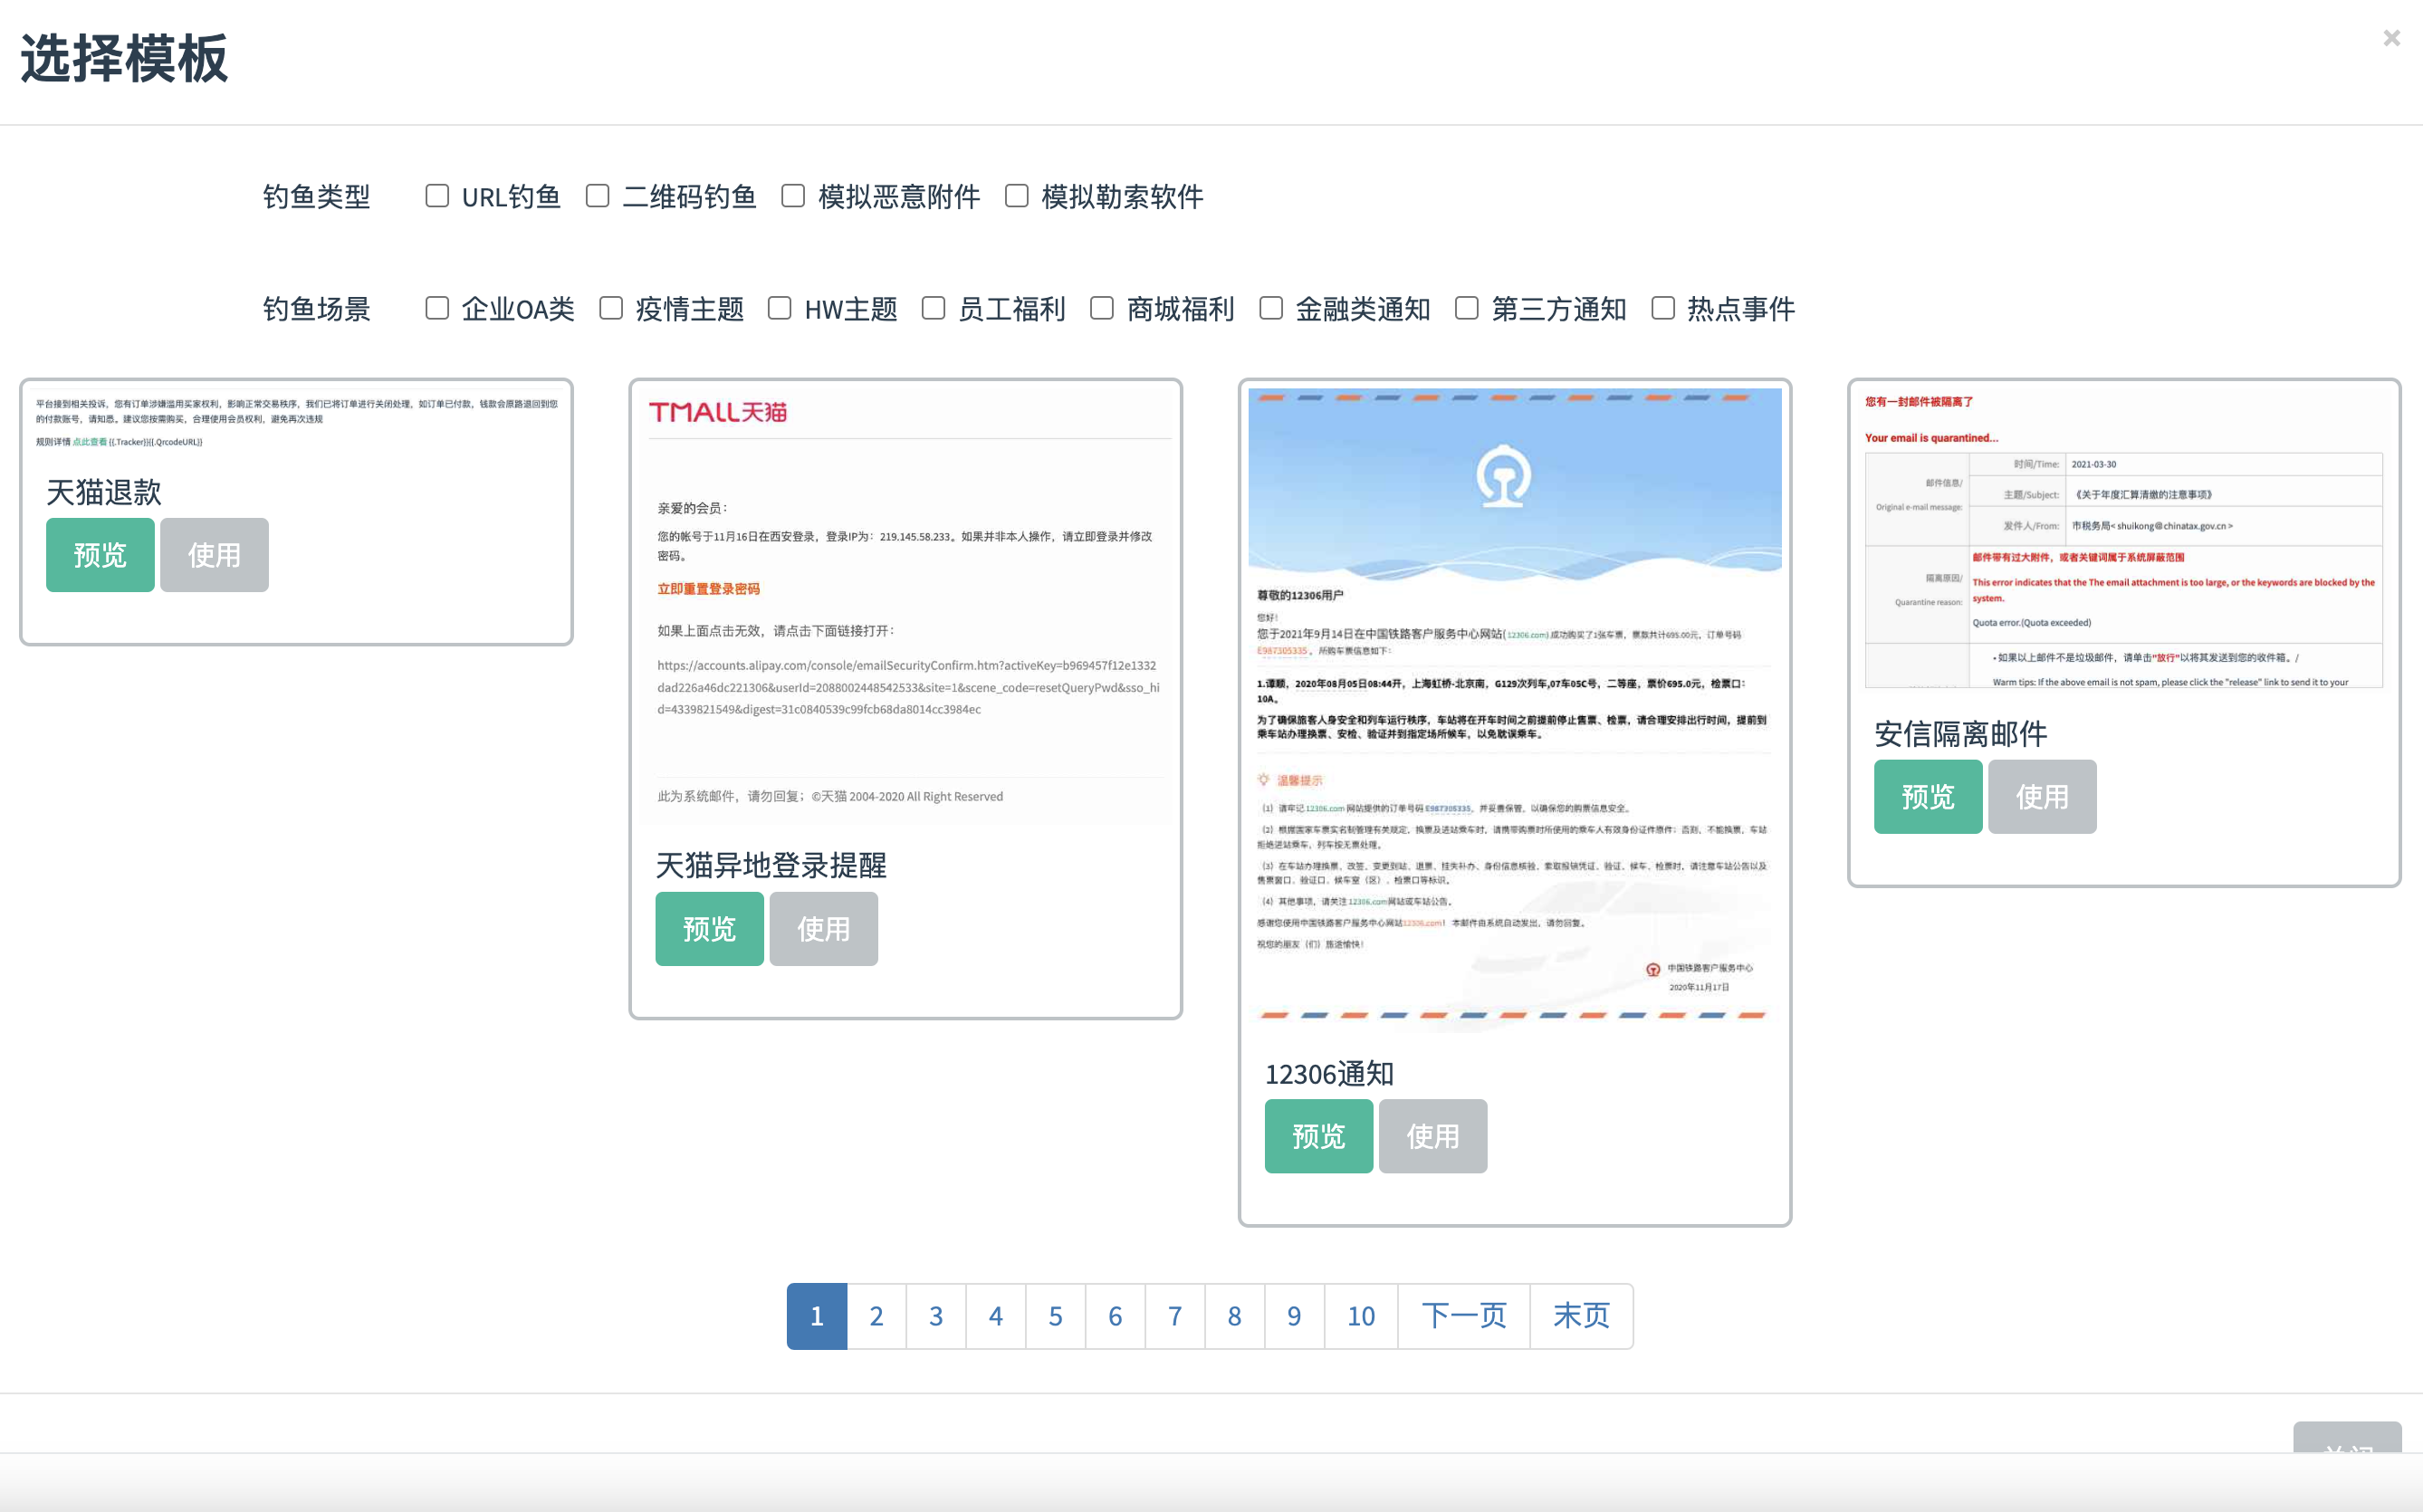Check the 第三方通知 checkbox
The height and width of the screenshot is (1512, 2423).
point(1467,308)
